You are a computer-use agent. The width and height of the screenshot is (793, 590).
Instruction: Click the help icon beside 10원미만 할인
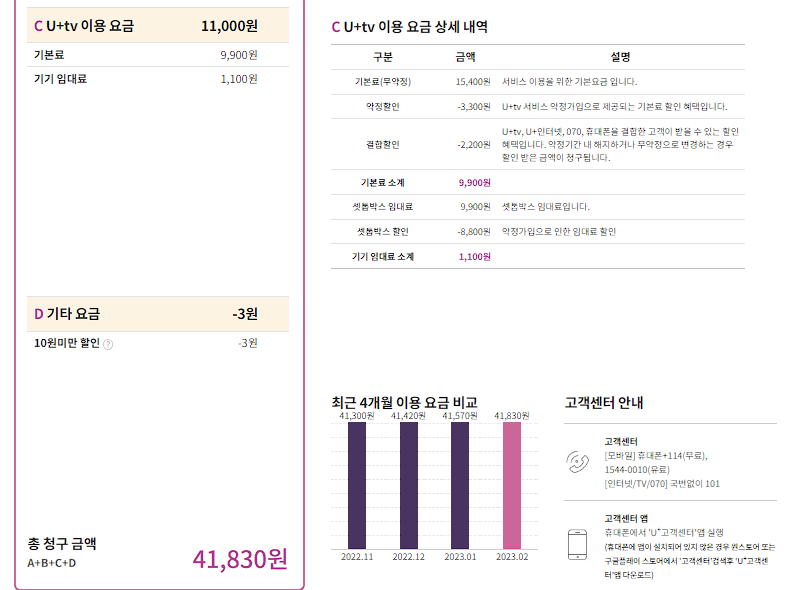pos(108,344)
